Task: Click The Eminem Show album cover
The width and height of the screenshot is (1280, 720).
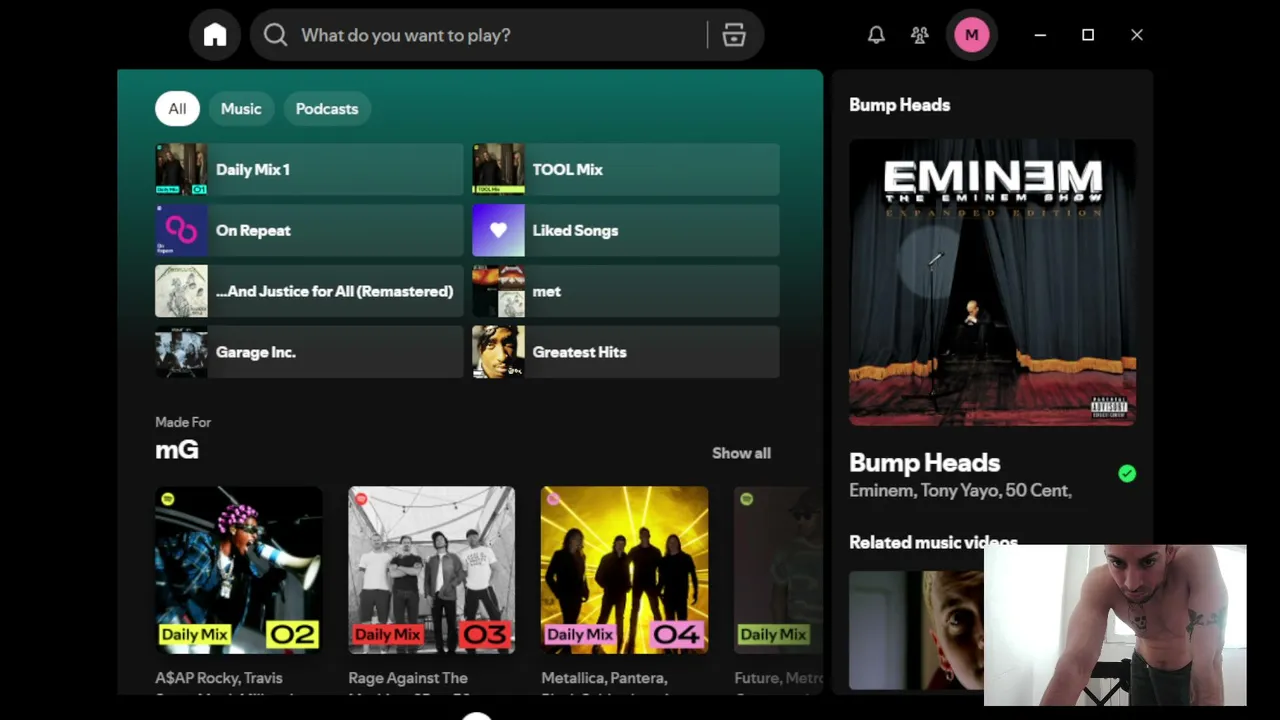Action: tap(992, 282)
